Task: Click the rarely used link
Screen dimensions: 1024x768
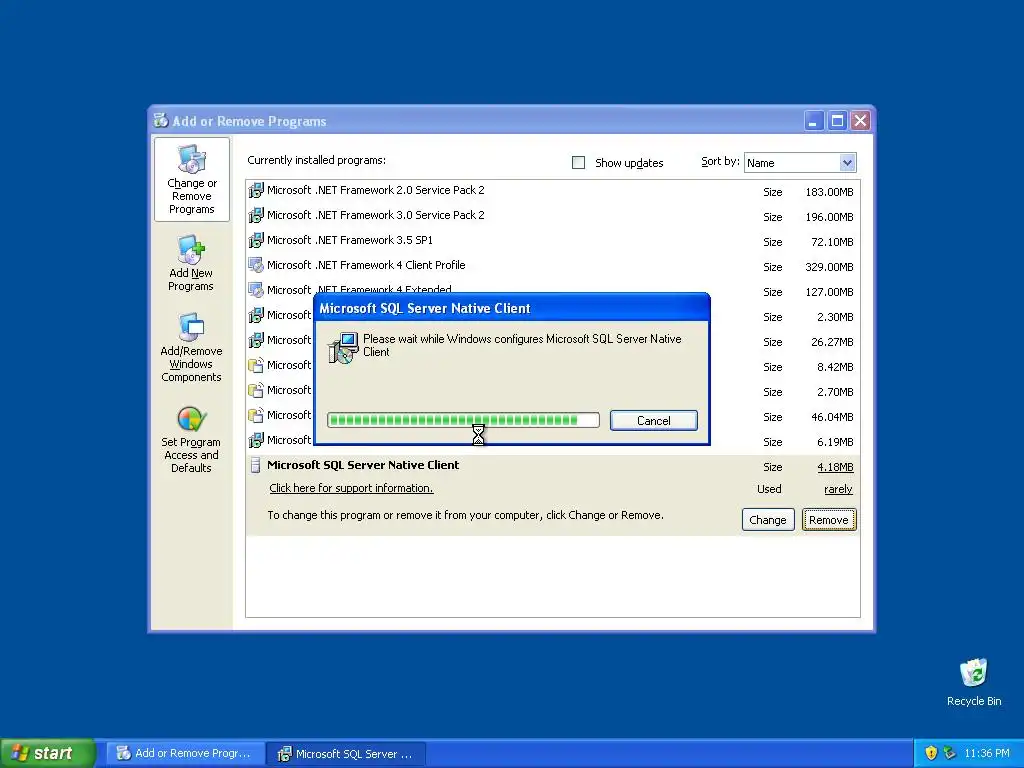Action: pos(838,489)
